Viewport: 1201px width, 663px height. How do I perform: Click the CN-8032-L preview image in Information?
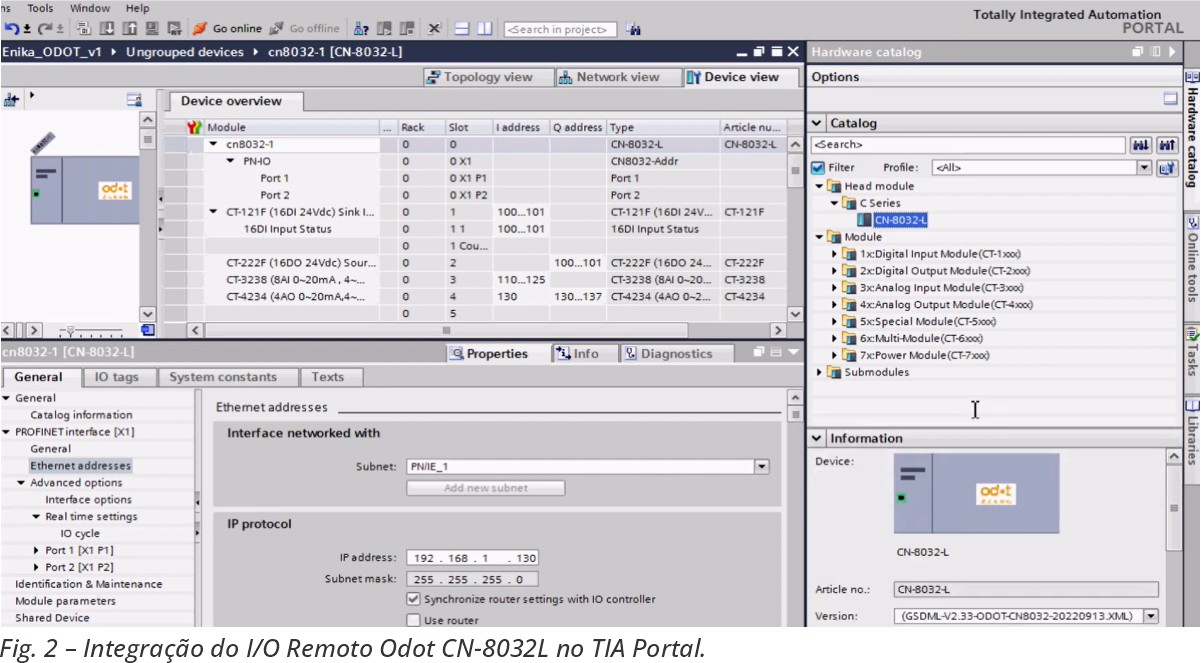click(x=976, y=494)
